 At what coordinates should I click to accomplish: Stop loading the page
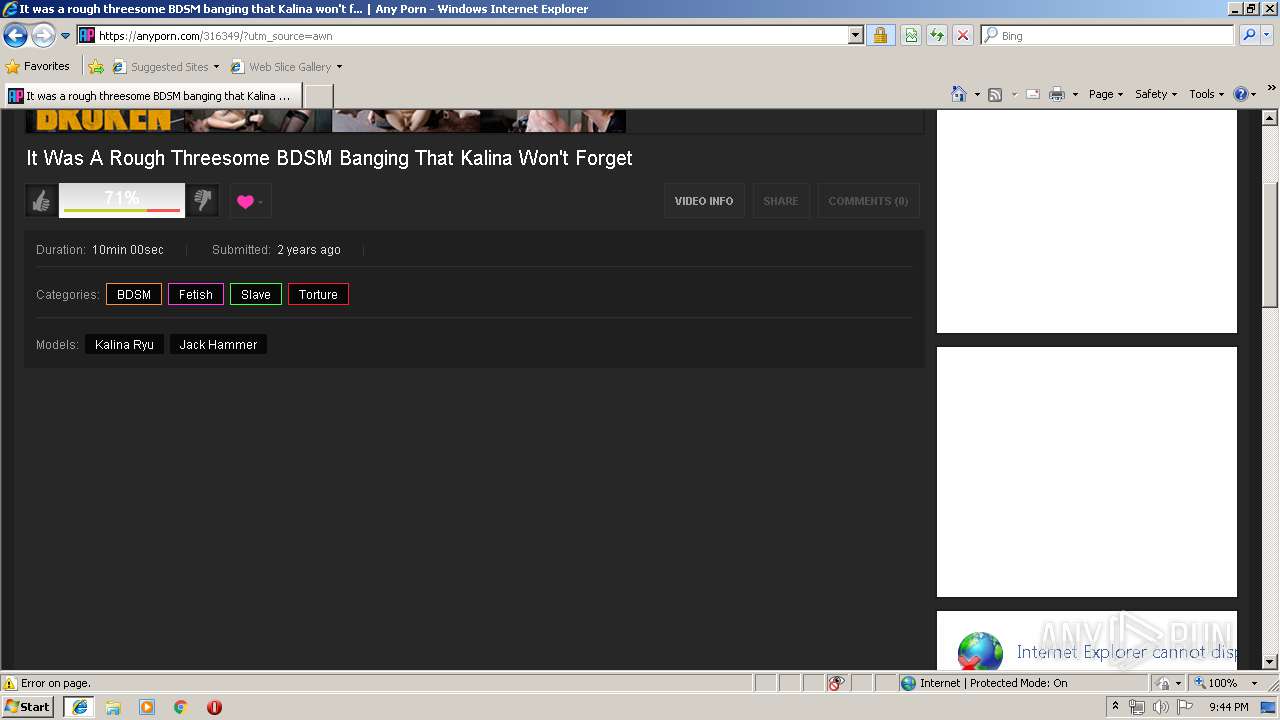[963, 35]
